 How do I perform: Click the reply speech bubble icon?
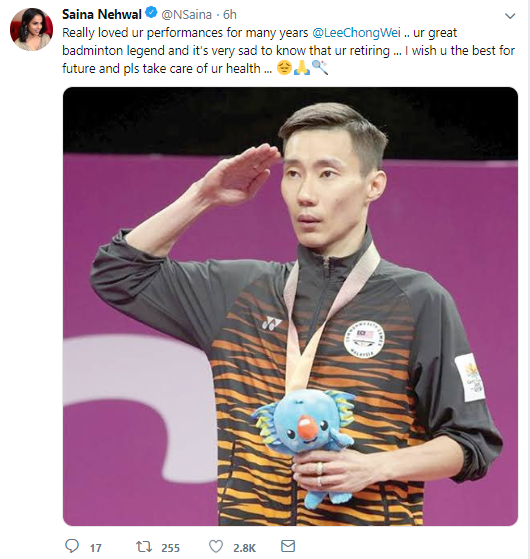click(x=72, y=546)
